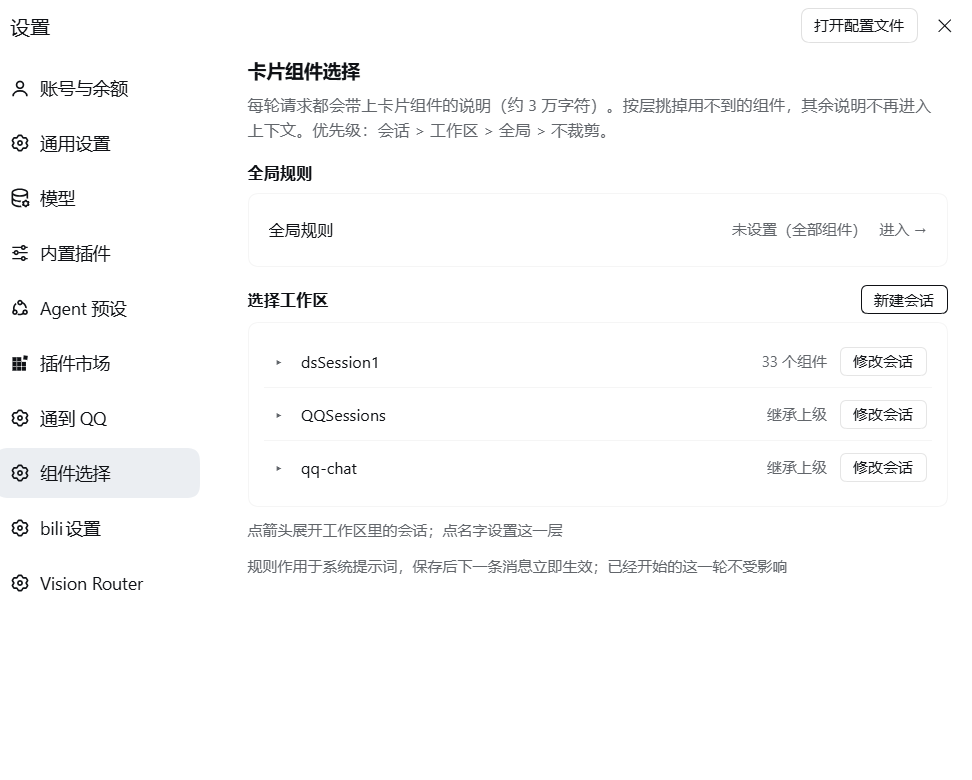Click the 卡片组件选择 heading
972x780 pixels.
304,72
